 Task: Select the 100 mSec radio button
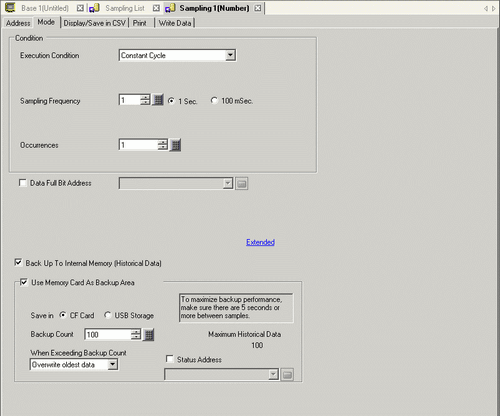[x=214, y=100]
